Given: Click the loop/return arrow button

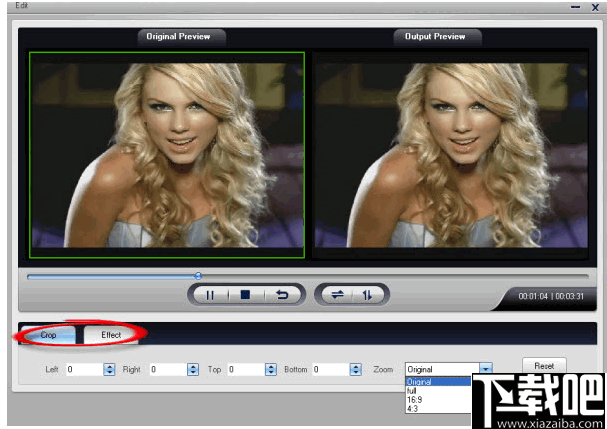Looking at the screenshot, I should pyautogui.click(x=282, y=295).
